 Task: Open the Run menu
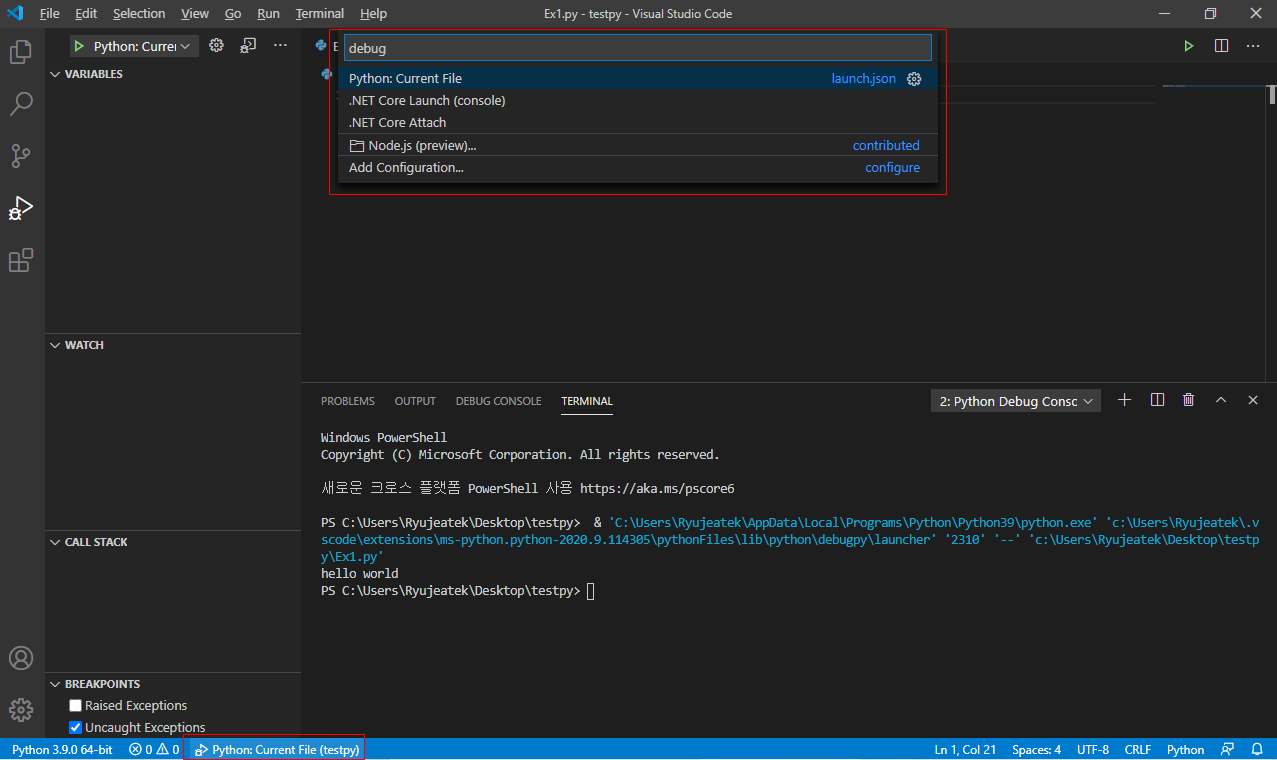(268, 14)
